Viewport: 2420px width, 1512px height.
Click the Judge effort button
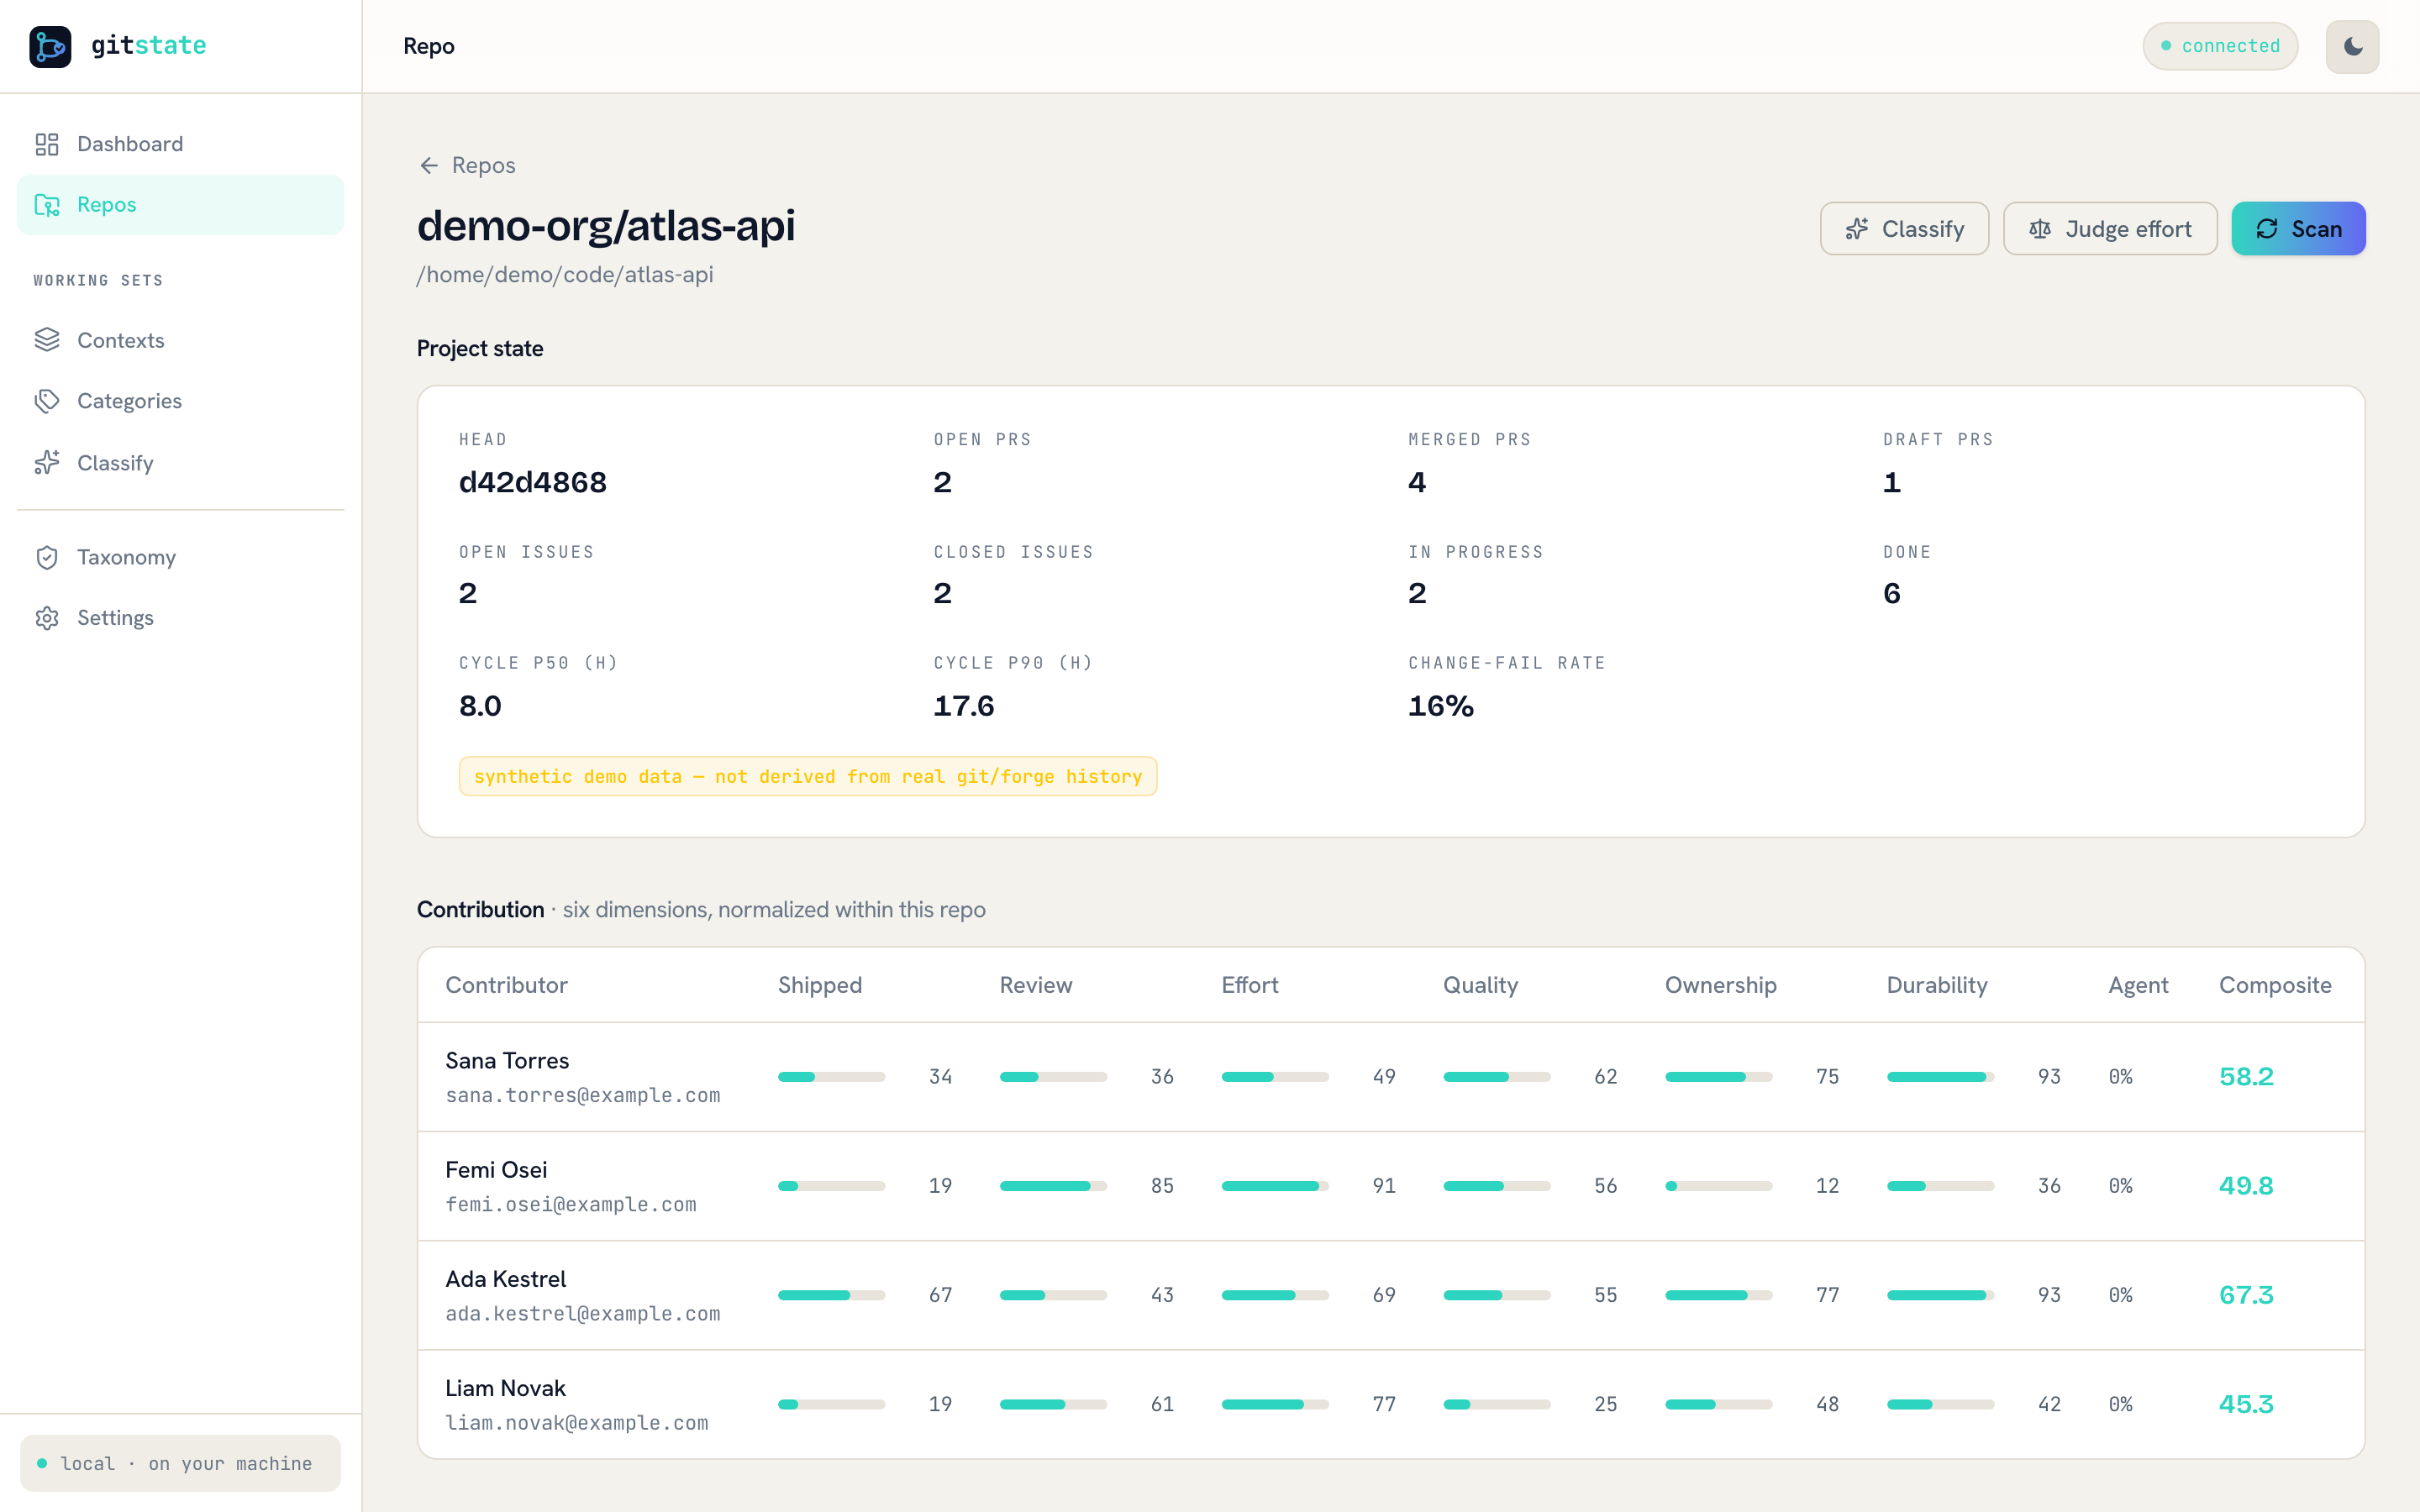(x=2110, y=229)
